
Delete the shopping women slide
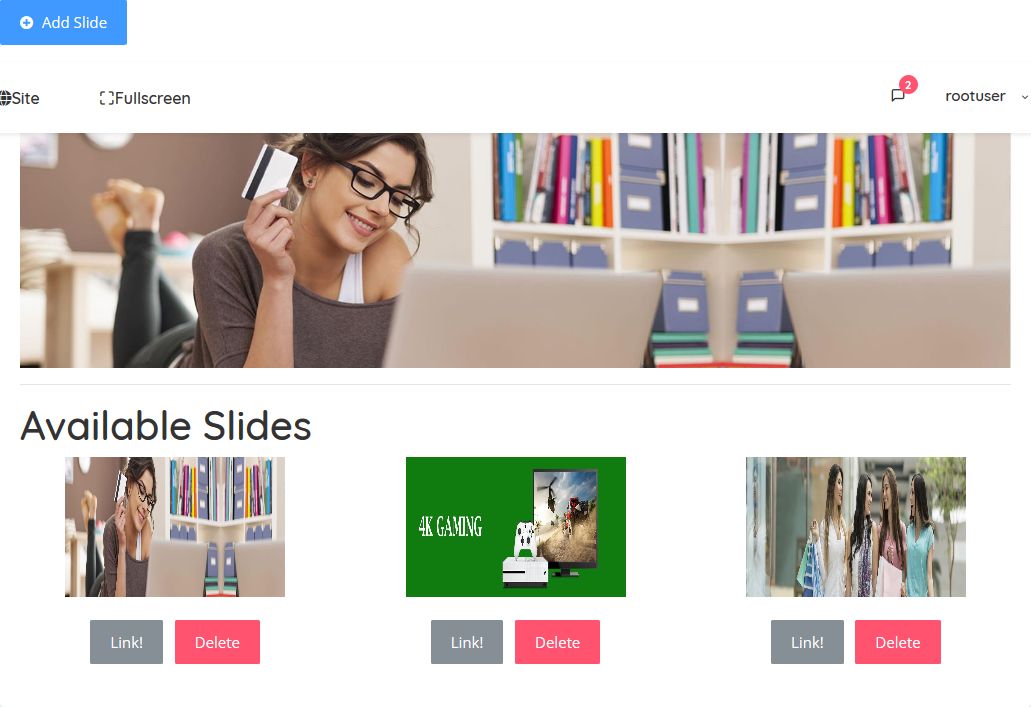(898, 642)
